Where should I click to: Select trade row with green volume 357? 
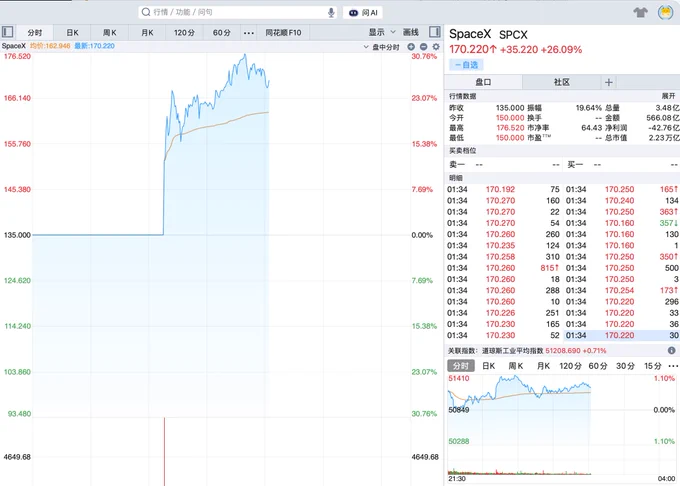tap(622, 223)
